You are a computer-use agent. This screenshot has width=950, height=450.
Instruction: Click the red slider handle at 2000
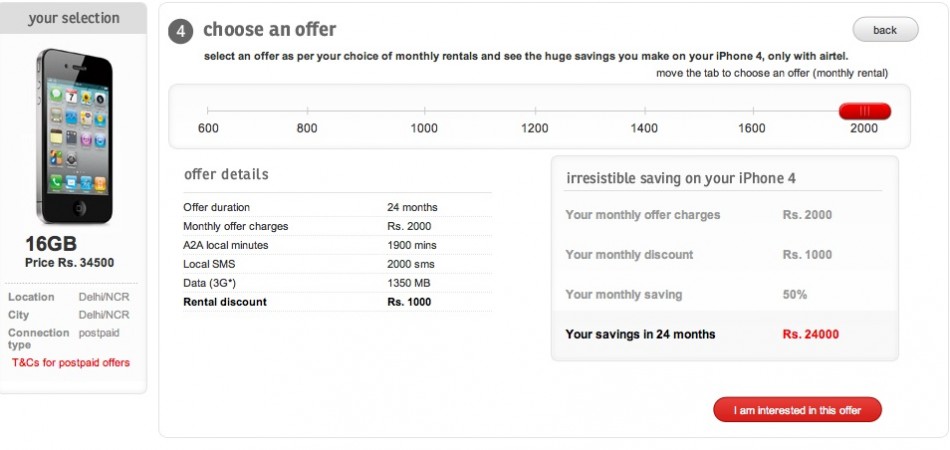click(x=864, y=111)
